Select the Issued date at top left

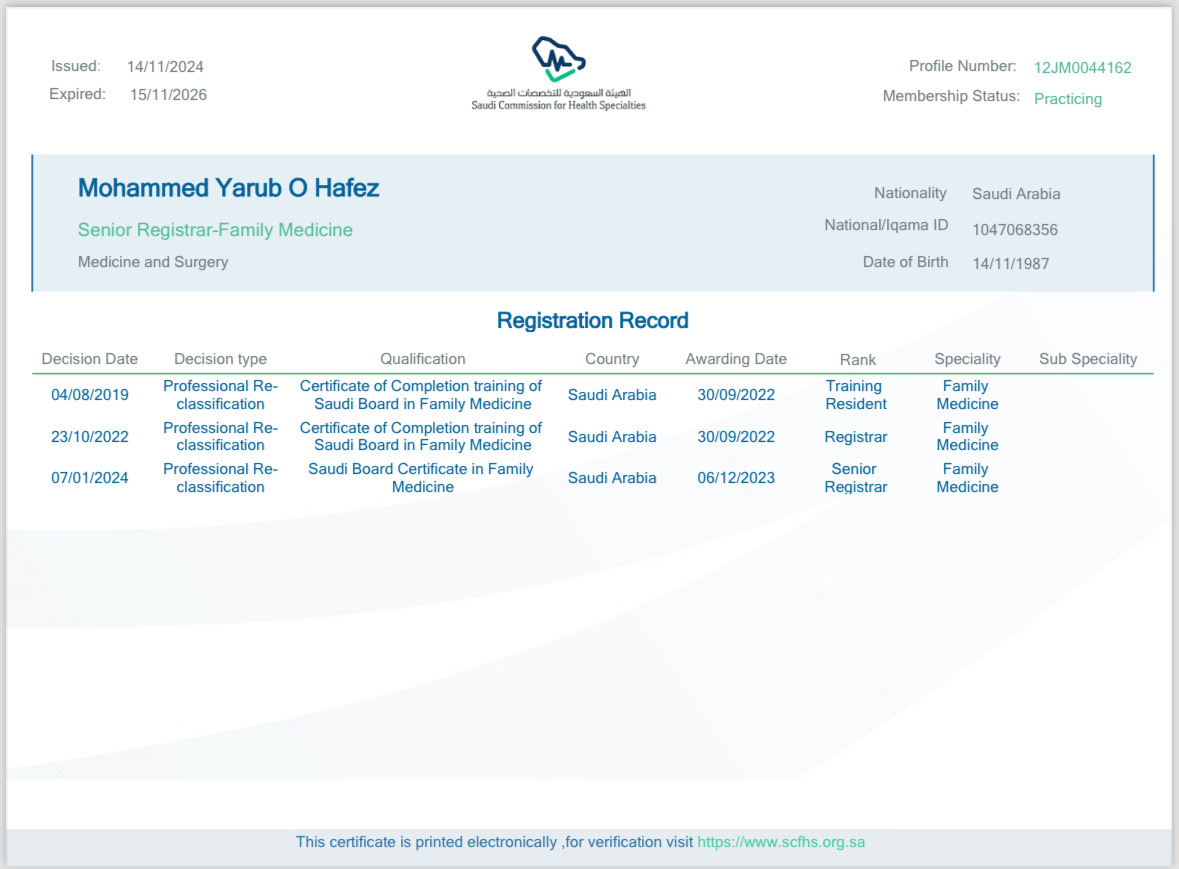tap(165, 67)
